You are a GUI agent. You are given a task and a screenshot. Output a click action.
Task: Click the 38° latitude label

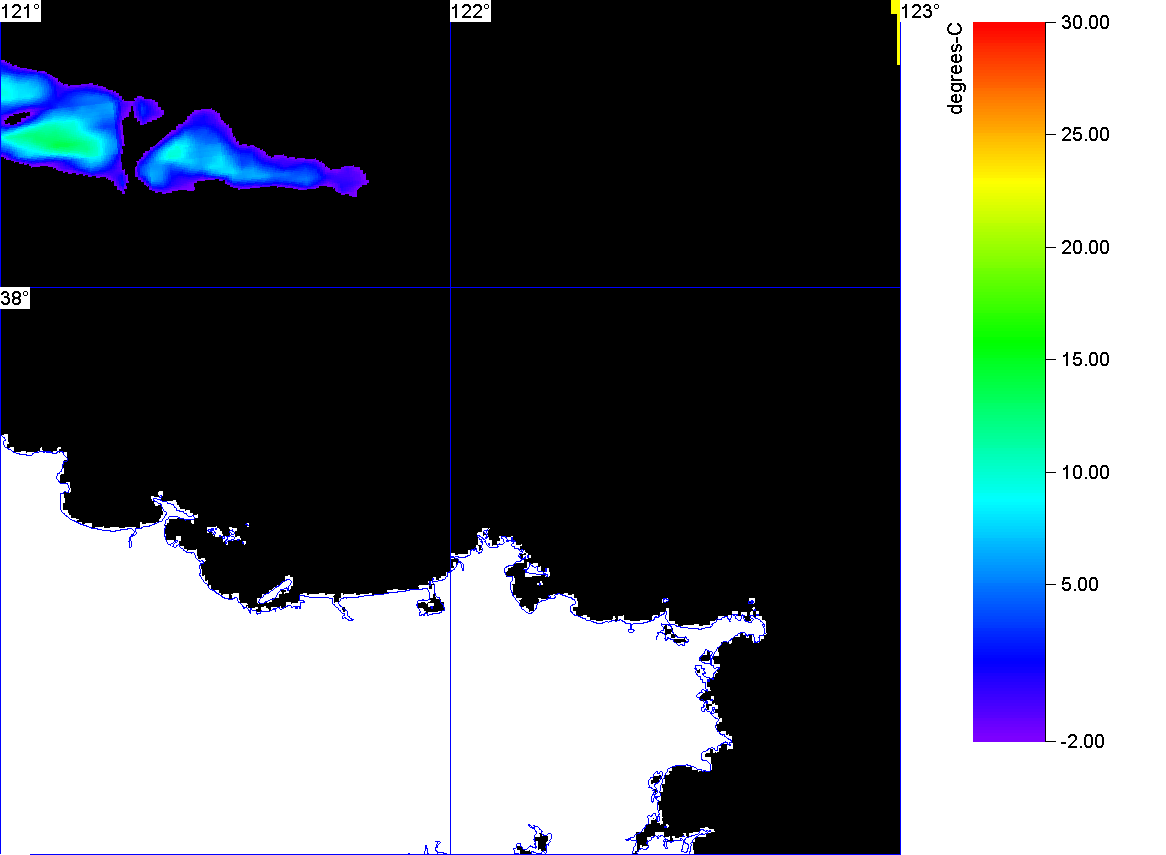click(x=15, y=298)
